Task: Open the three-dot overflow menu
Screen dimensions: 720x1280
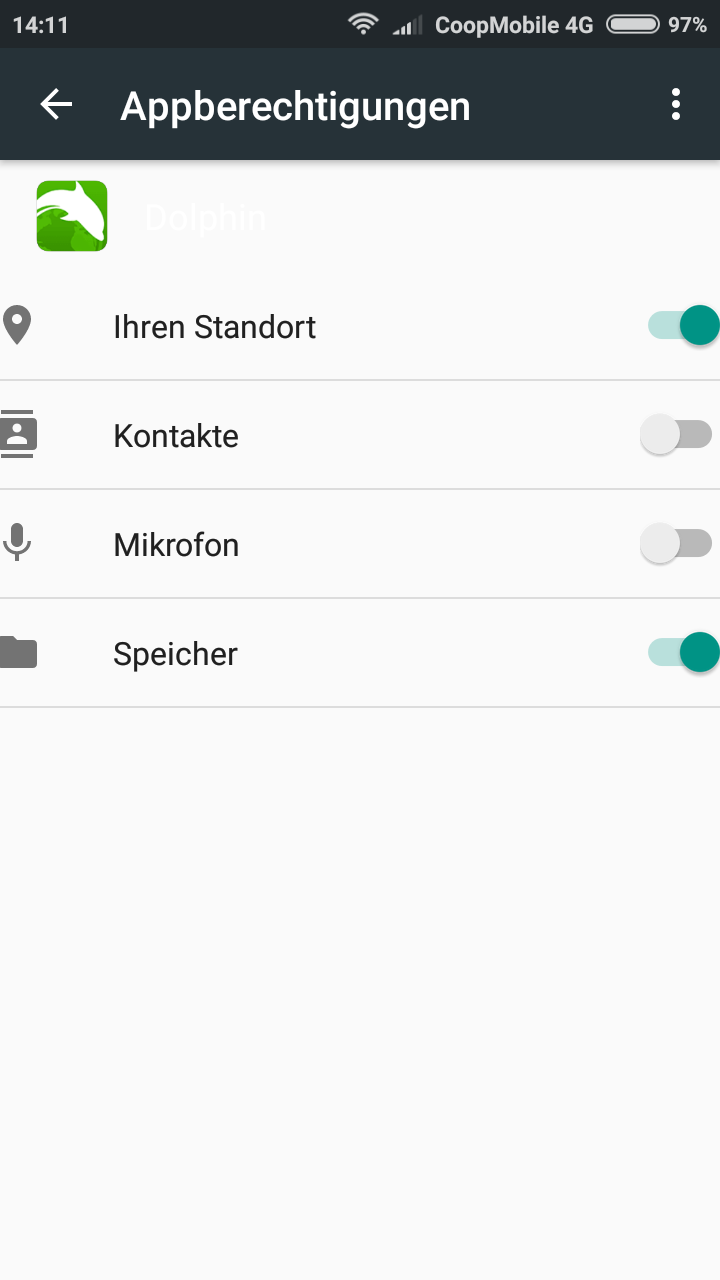Action: pos(676,105)
